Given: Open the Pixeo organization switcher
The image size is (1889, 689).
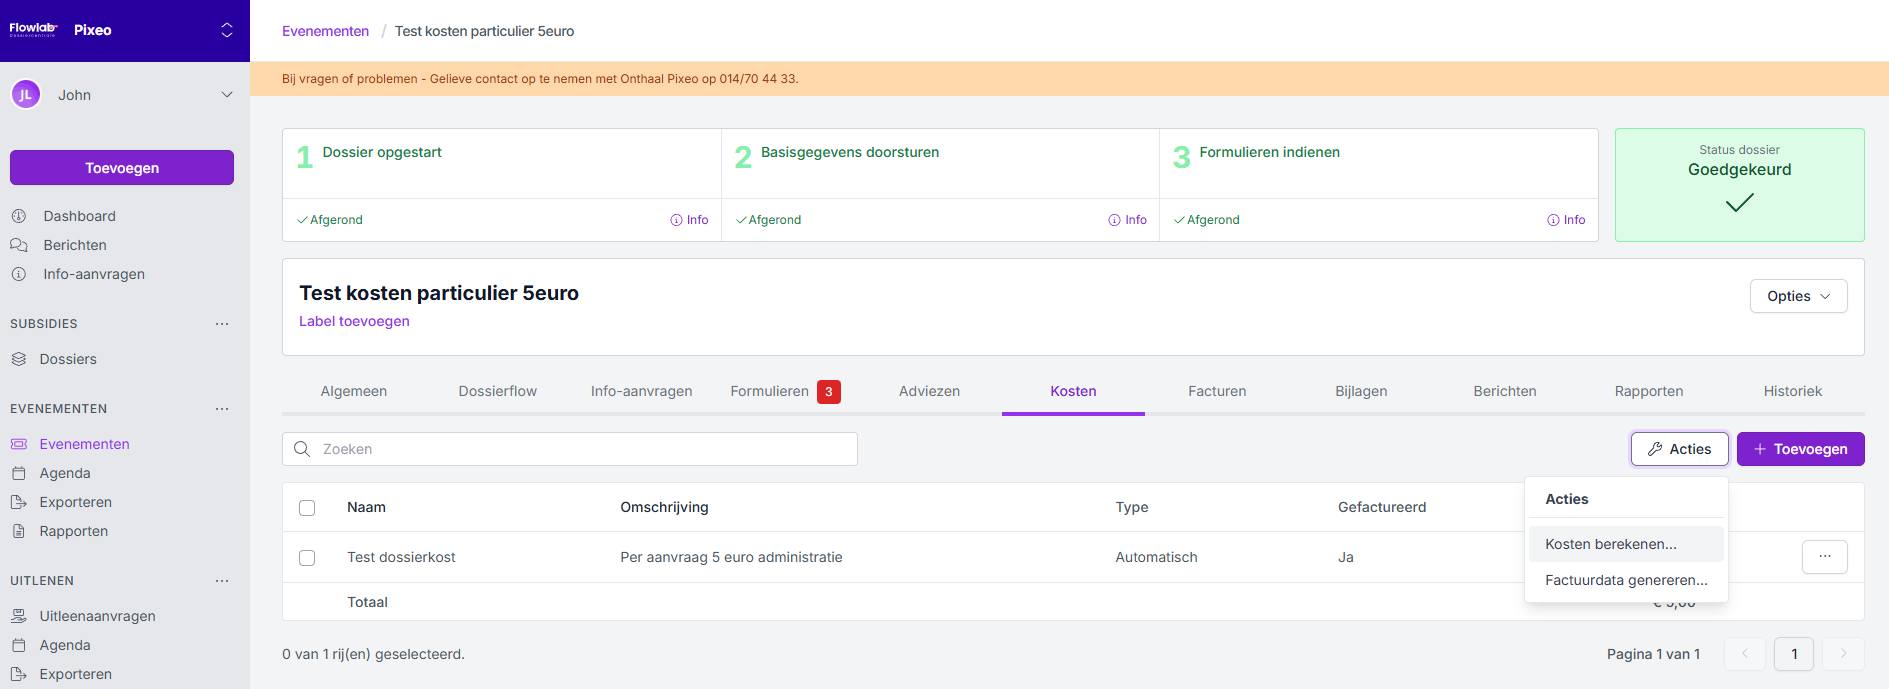Looking at the screenshot, I should click(227, 30).
